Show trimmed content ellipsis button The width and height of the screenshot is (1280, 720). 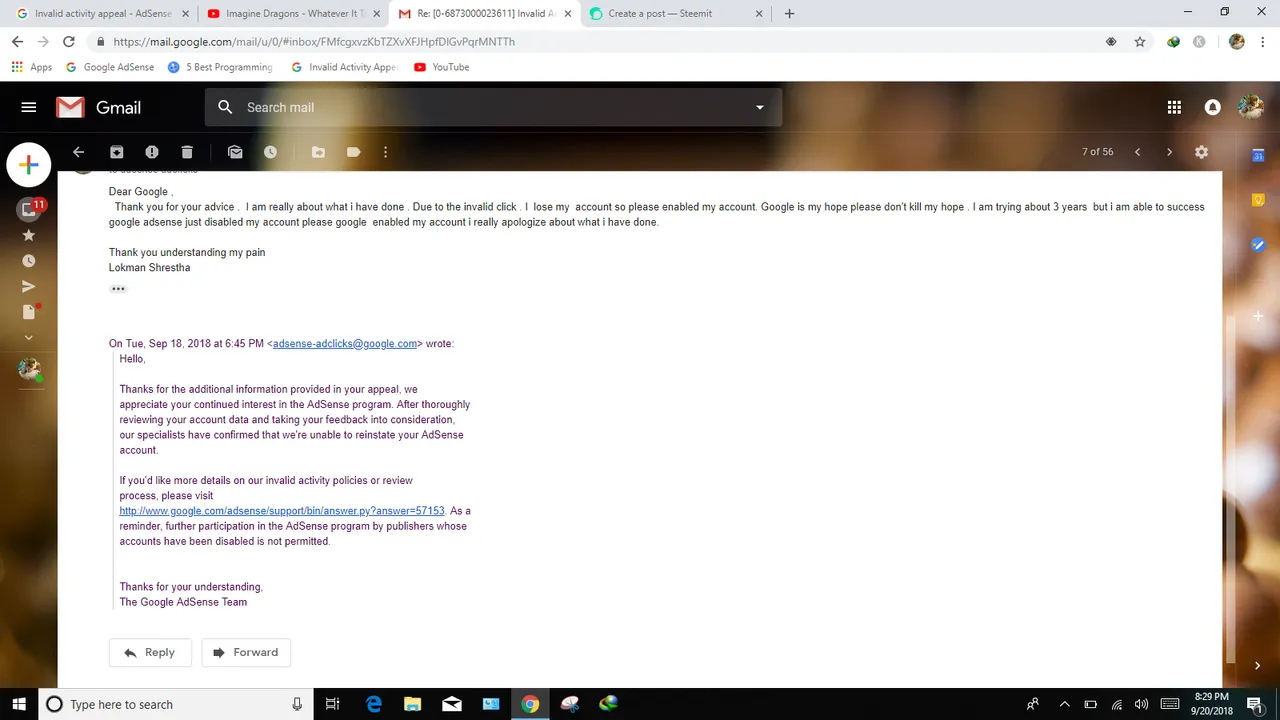click(118, 289)
